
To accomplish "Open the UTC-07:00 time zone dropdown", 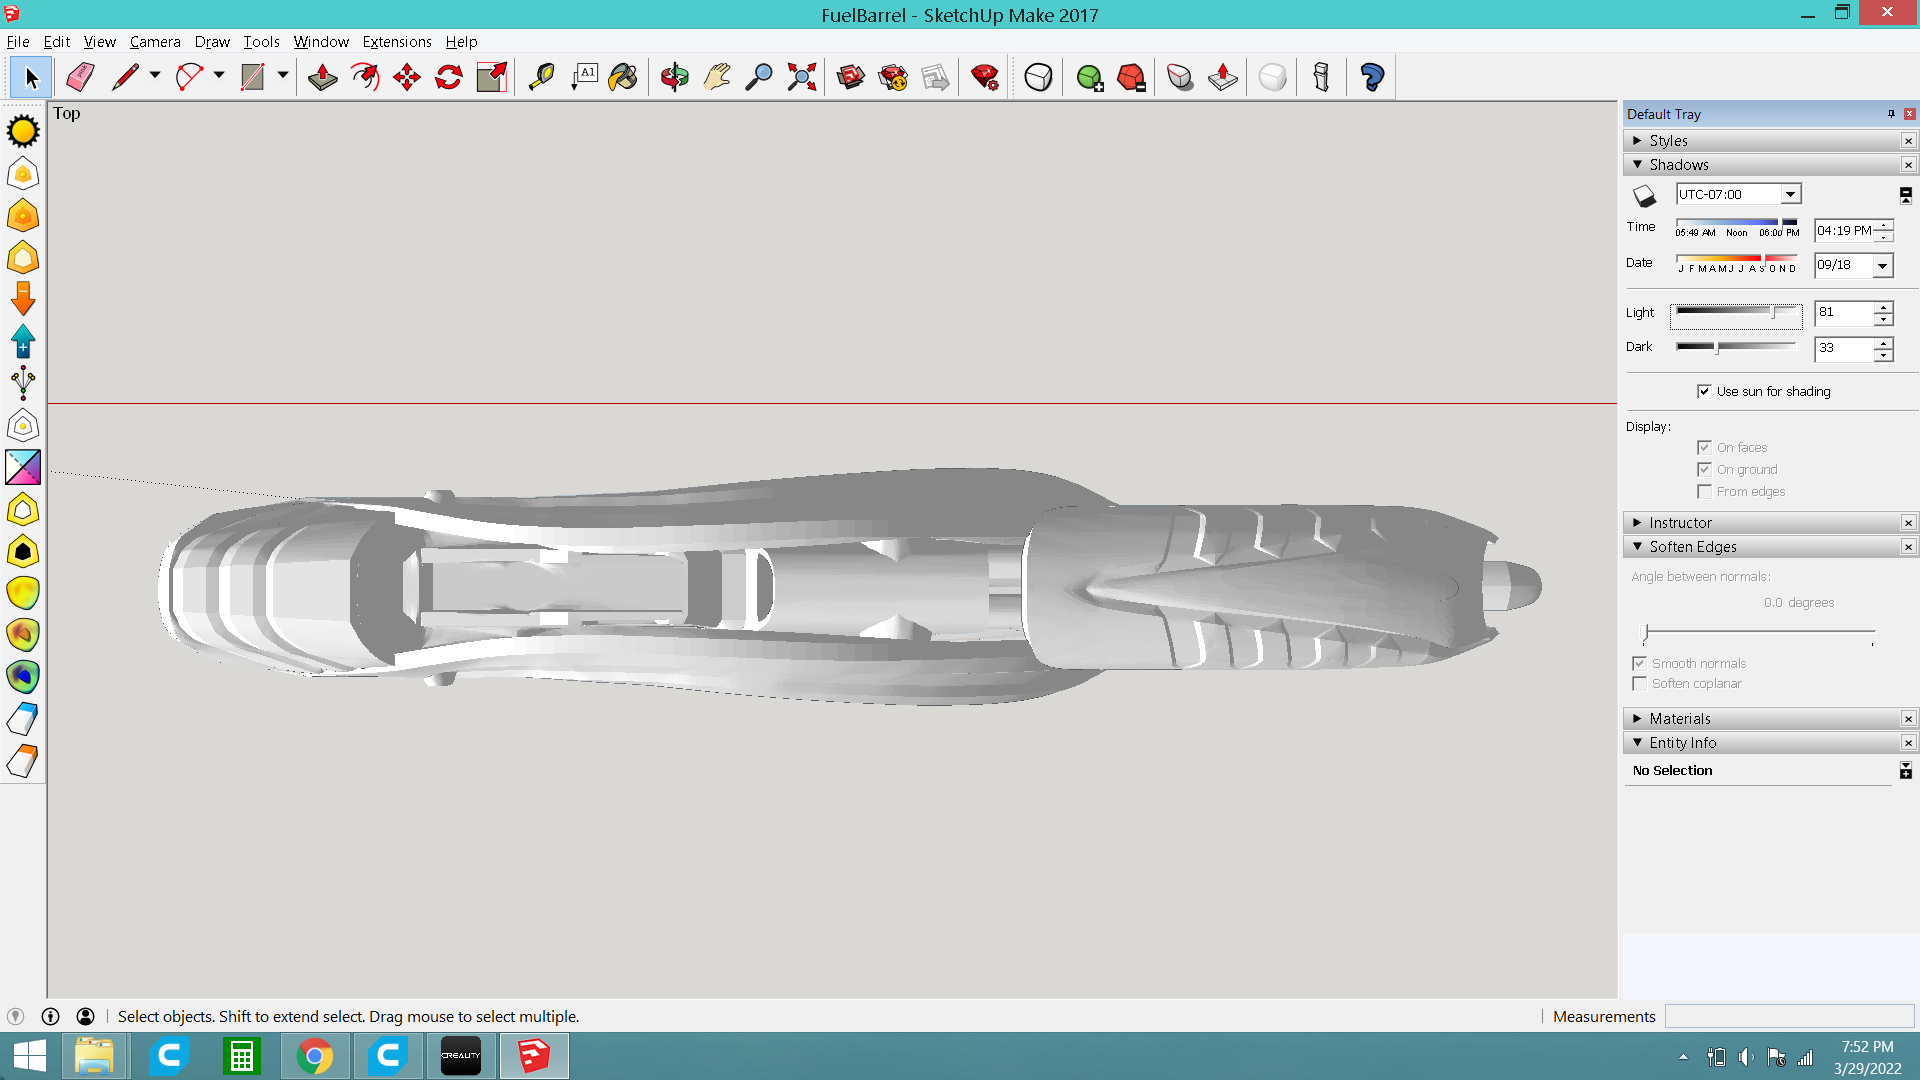I will [x=1790, y=194].
